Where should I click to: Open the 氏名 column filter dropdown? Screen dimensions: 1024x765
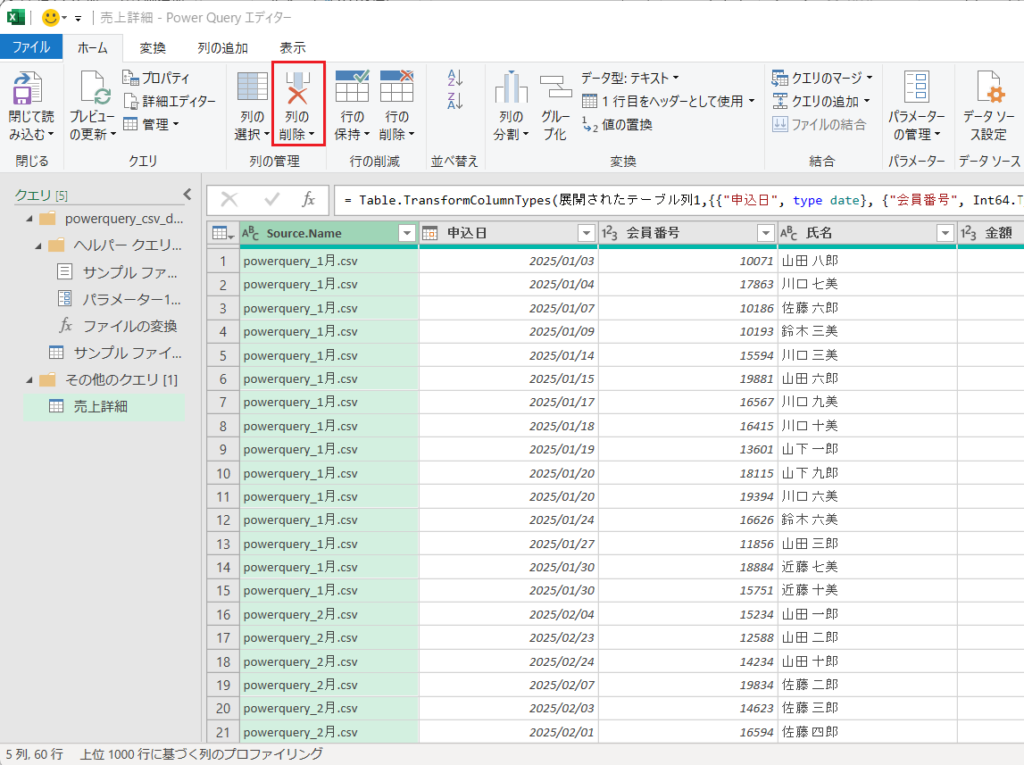[x=945, y=232]
